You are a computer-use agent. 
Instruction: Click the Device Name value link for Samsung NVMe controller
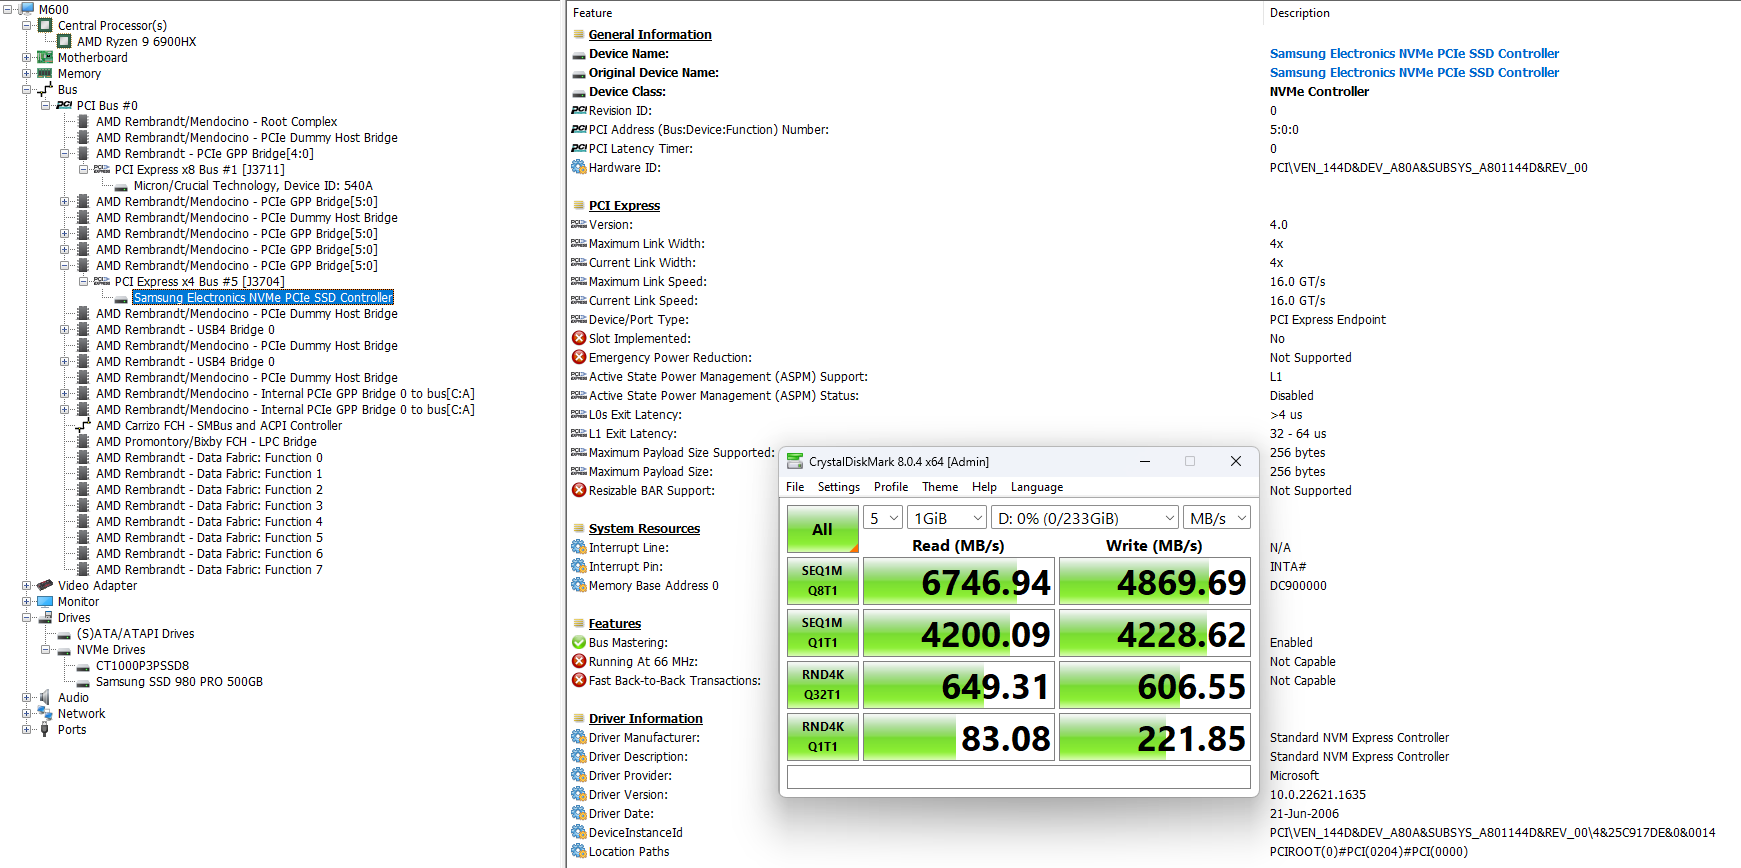tap(1414, 53)
